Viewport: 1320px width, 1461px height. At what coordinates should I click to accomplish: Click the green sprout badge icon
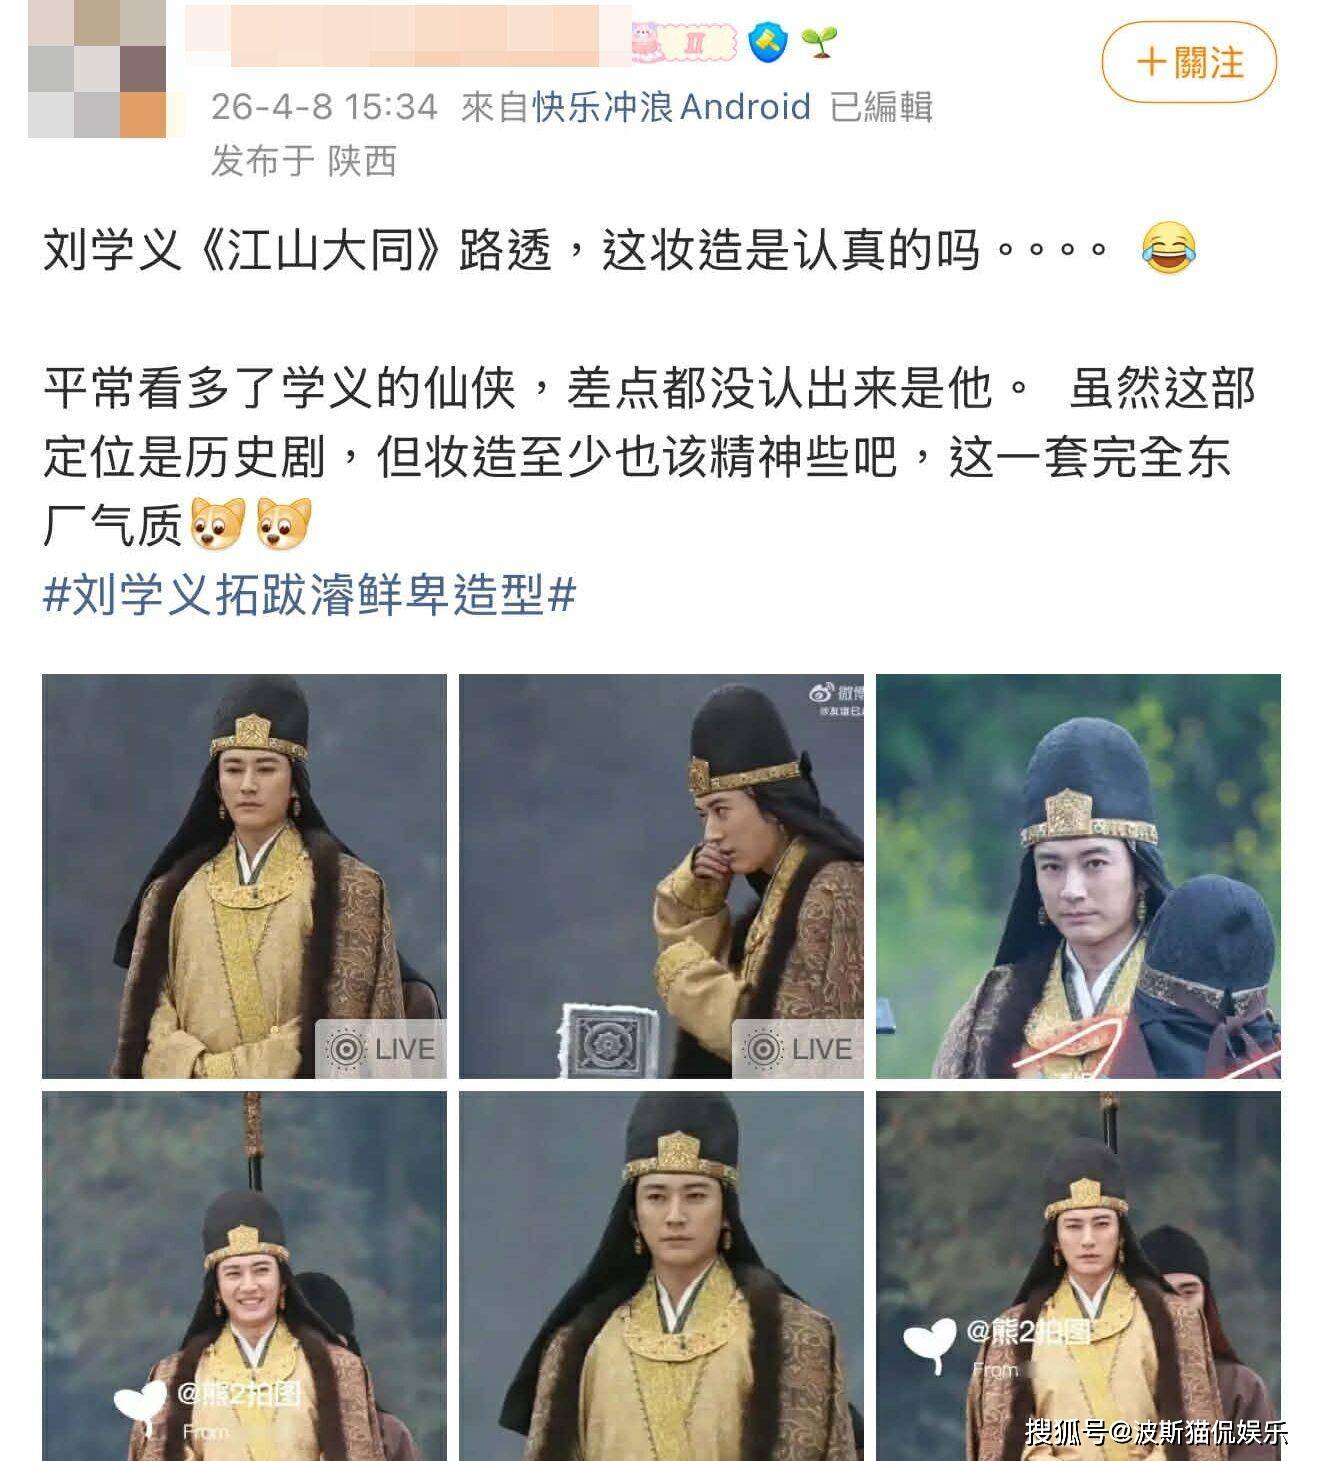pos(819,42)
